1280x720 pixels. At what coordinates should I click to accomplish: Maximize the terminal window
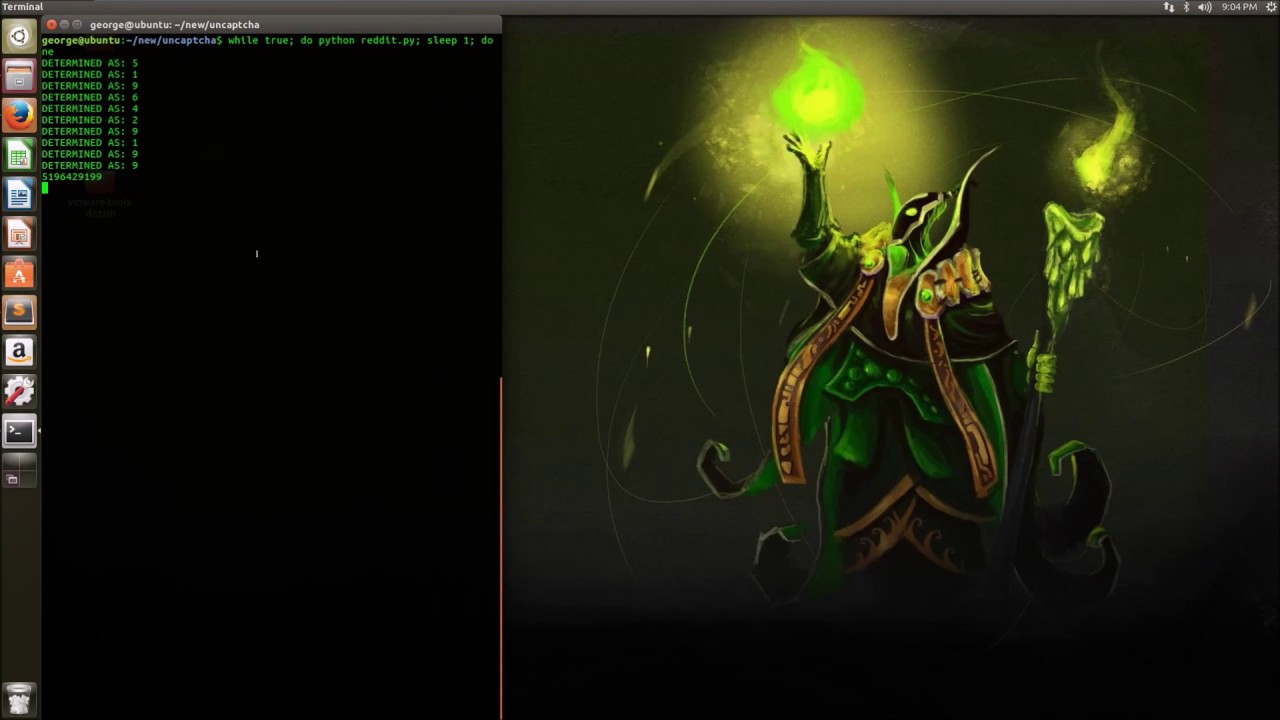pos(77,24)
